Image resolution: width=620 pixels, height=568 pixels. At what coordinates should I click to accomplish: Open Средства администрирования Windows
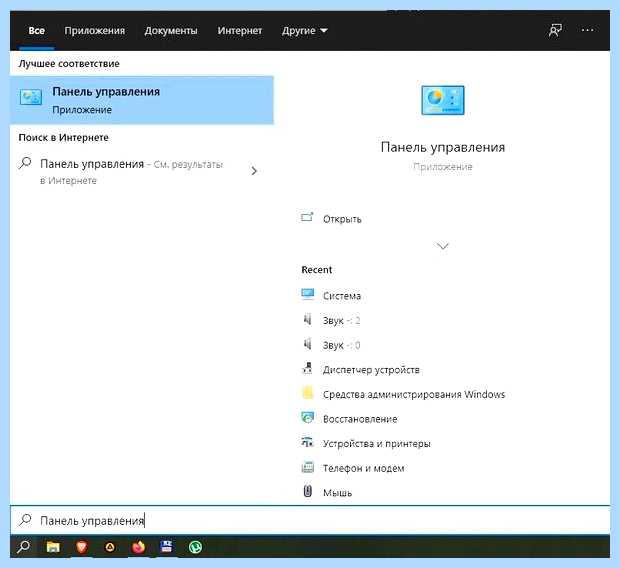pos(414,394)
